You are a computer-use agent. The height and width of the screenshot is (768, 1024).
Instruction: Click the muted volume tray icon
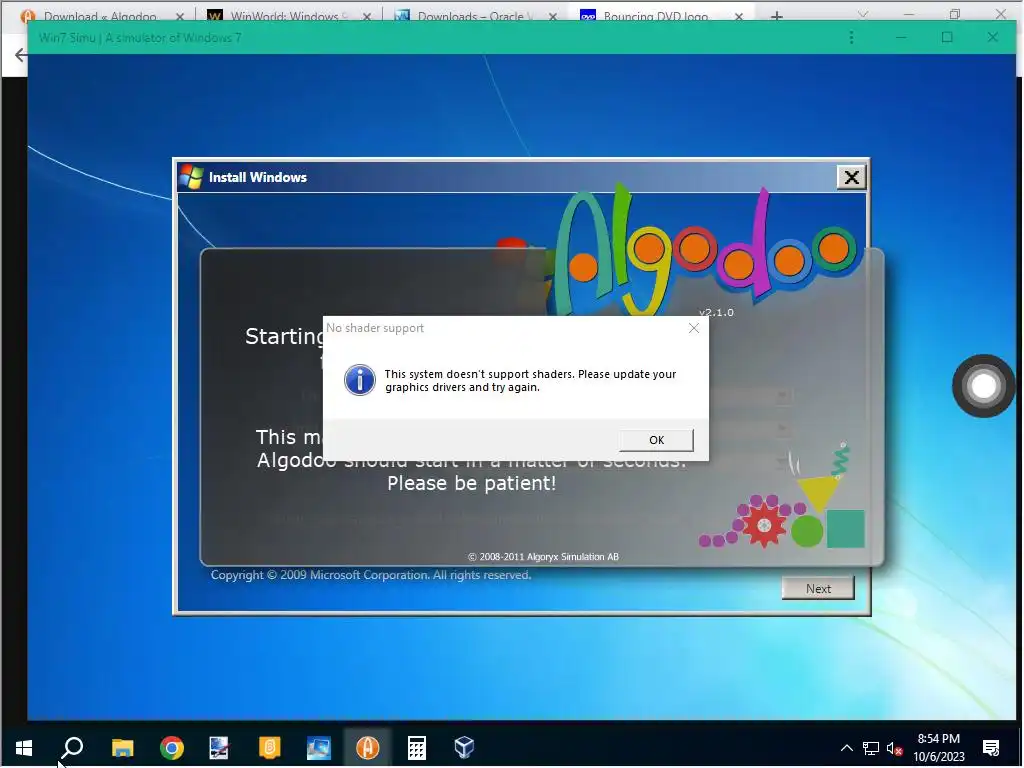point(895,748)
